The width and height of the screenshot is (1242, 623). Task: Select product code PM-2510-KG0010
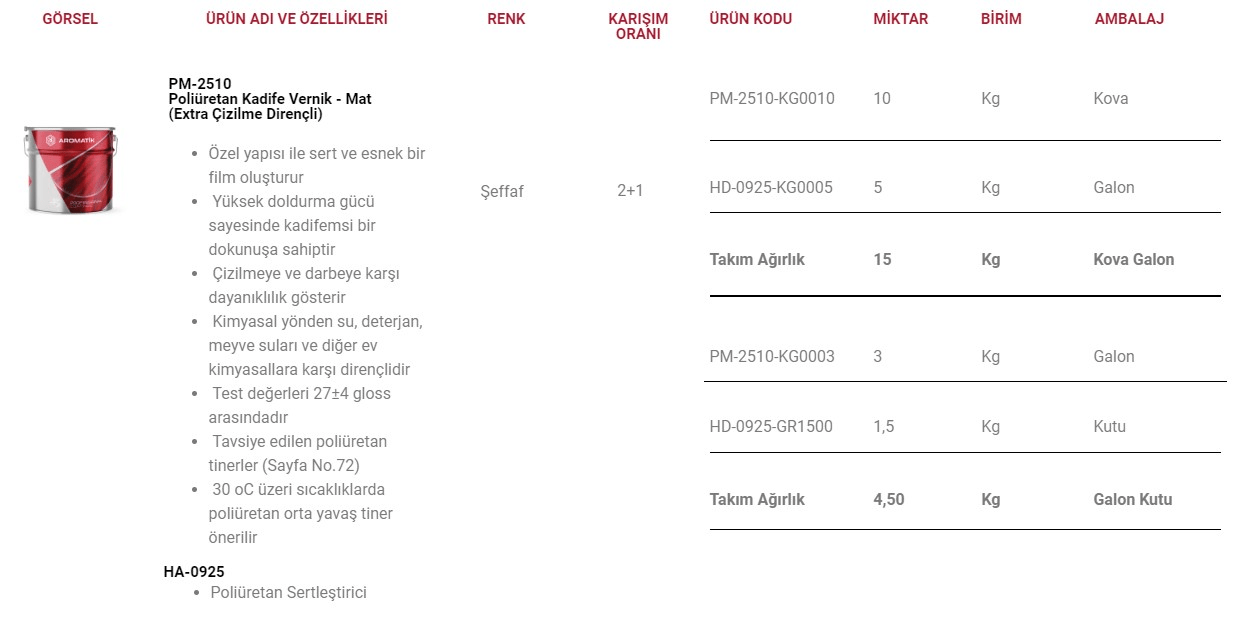pos(772,99)
